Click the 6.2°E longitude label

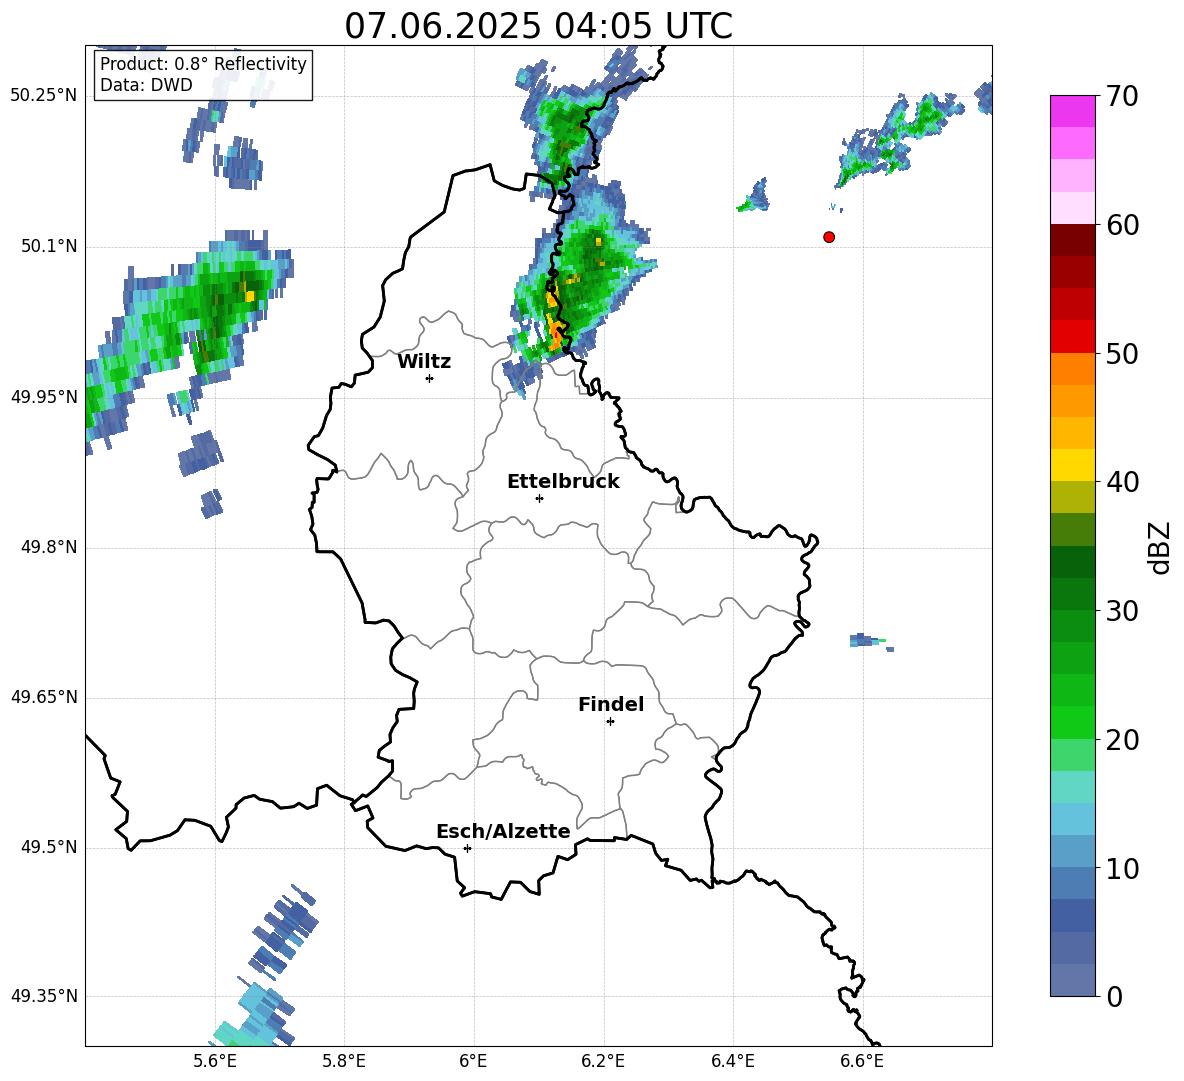pyautogui.click(x=603, y=1061)
